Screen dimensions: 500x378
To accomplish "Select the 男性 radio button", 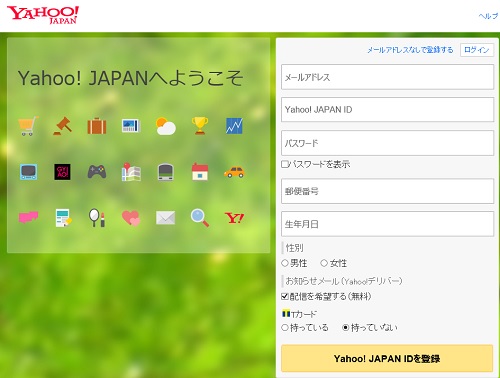I will pyautogui.click(x=285, y=263).
